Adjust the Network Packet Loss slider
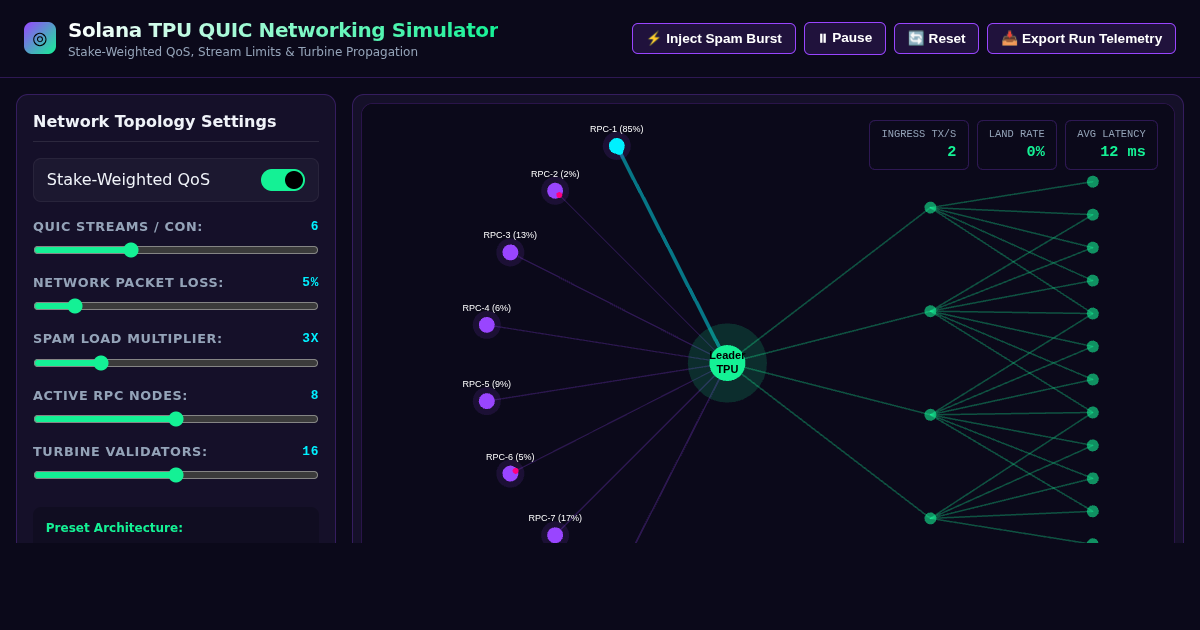Viewport: 1200px width, 630px height. pos(176,306)
